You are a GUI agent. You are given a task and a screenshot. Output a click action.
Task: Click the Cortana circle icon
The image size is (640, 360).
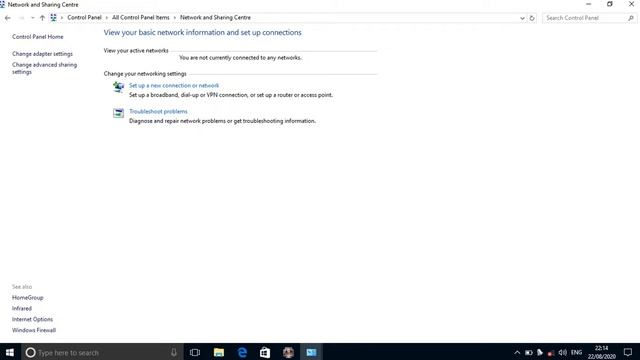coord(30,352)
